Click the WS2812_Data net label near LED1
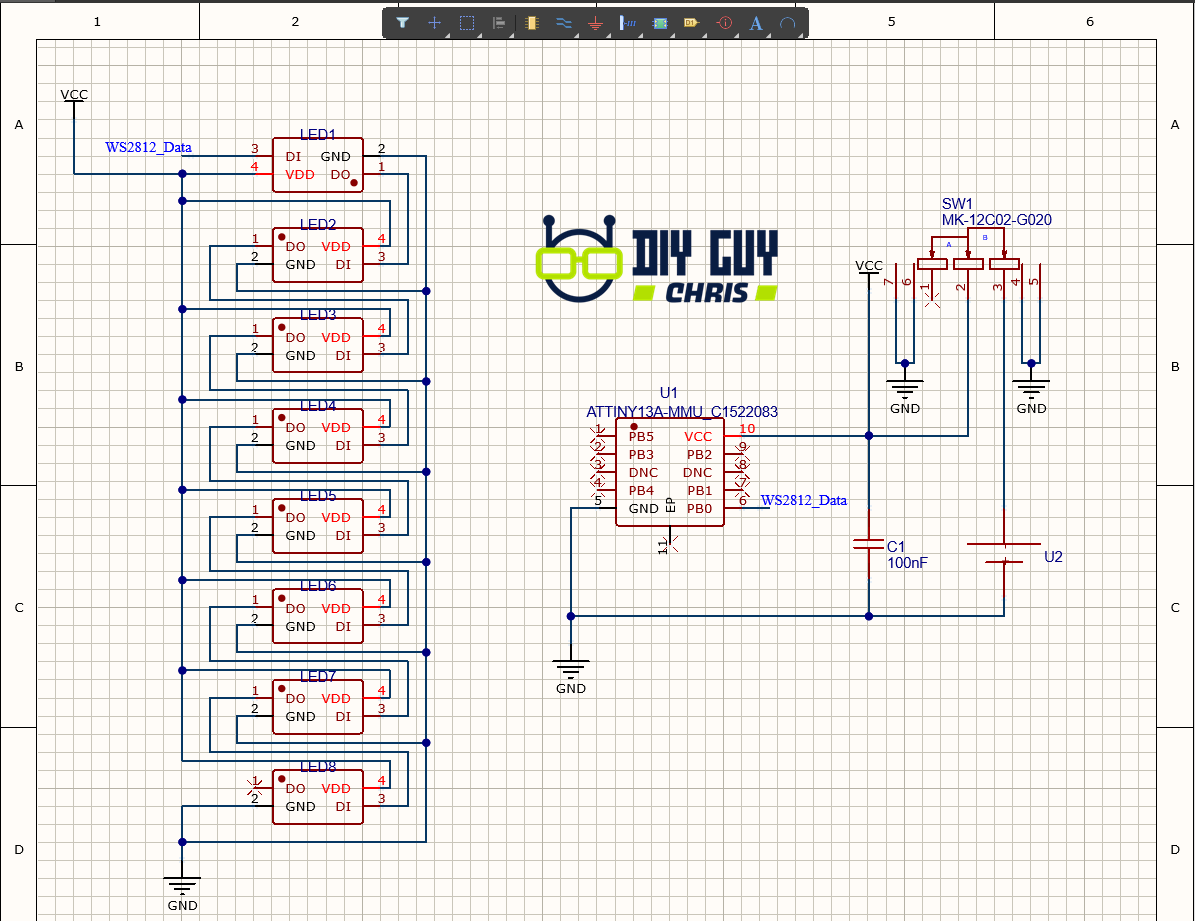Screen dimensions: 1195x921 click(149, 147)
